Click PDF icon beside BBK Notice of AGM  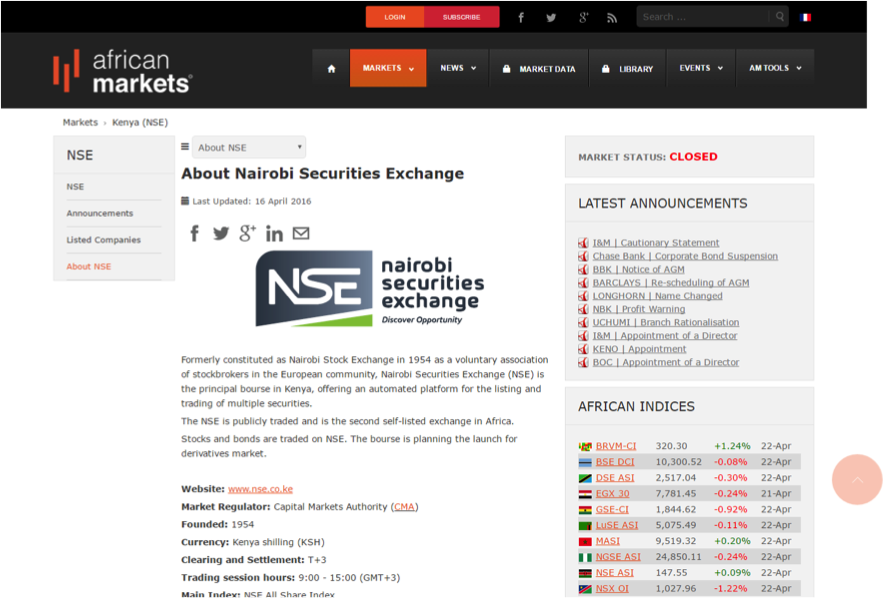click(x=583, y=269)
